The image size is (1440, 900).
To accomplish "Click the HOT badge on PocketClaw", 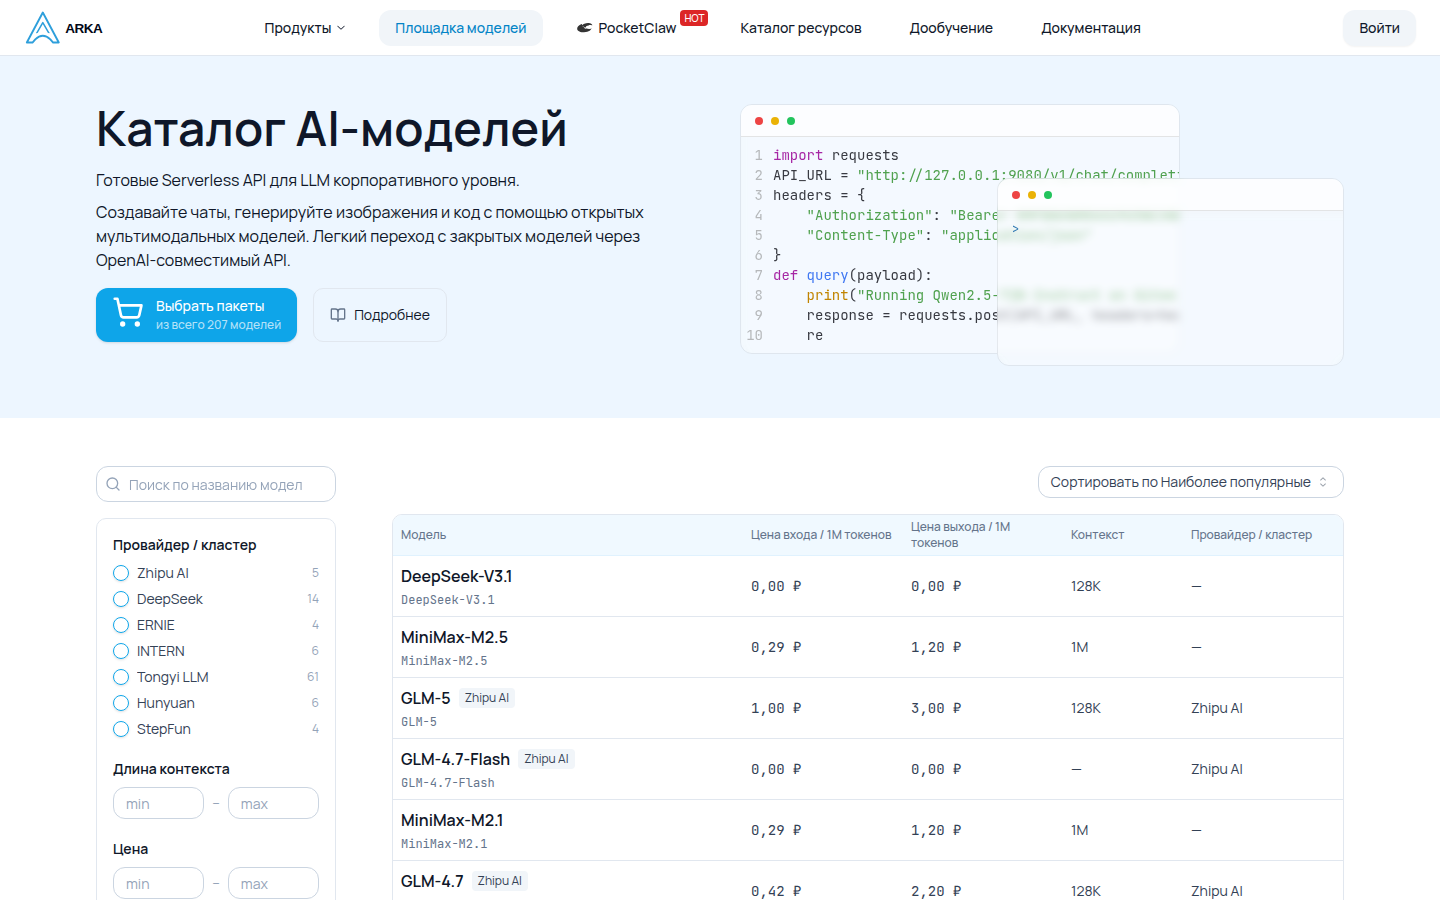I will coord(694,18).
